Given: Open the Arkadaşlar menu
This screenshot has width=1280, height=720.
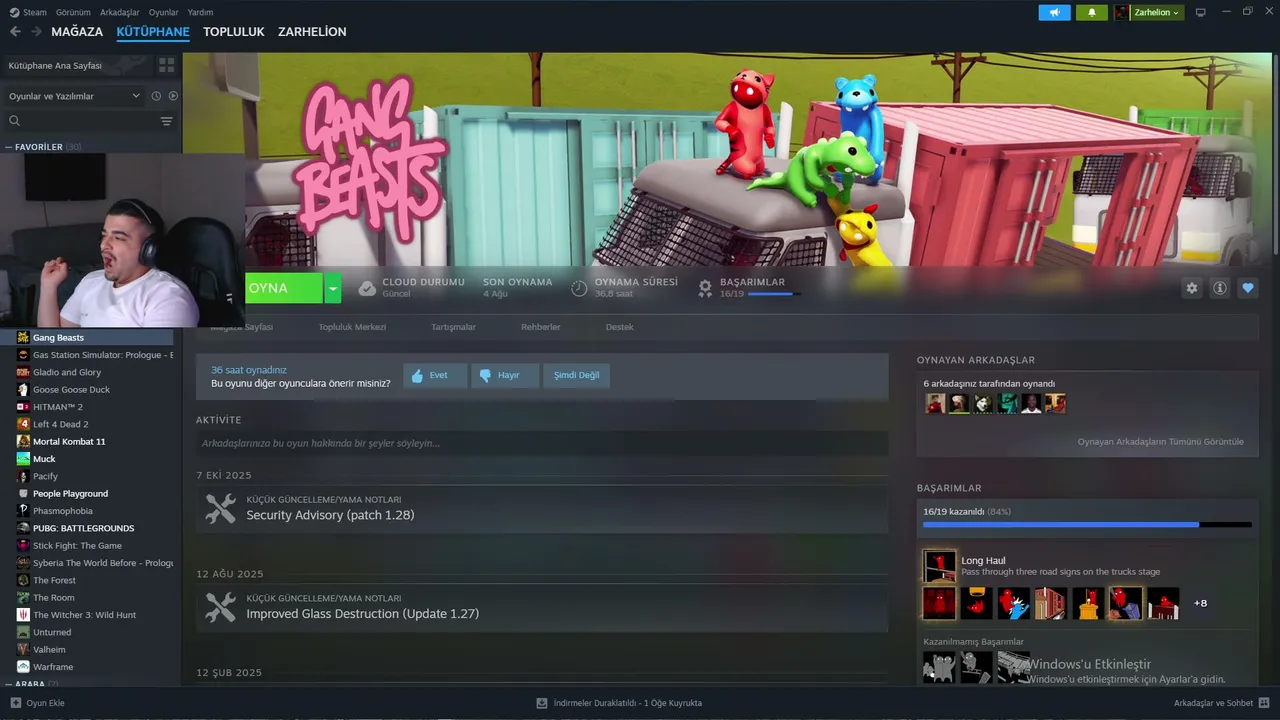Looking at the screenshot, I should pos(120,12).
